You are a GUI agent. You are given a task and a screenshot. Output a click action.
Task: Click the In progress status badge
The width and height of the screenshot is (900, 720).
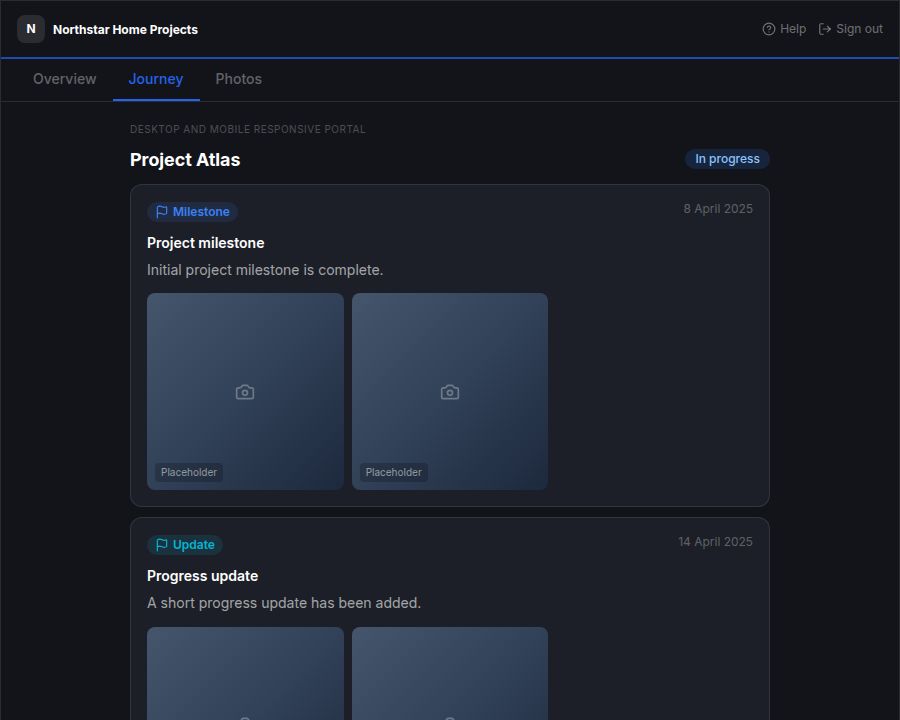727,159
